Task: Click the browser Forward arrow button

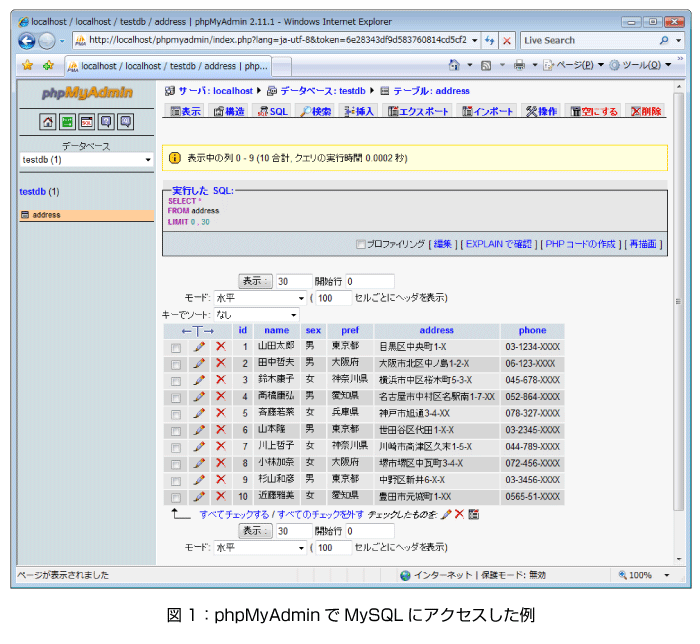Action: point(47,41)
